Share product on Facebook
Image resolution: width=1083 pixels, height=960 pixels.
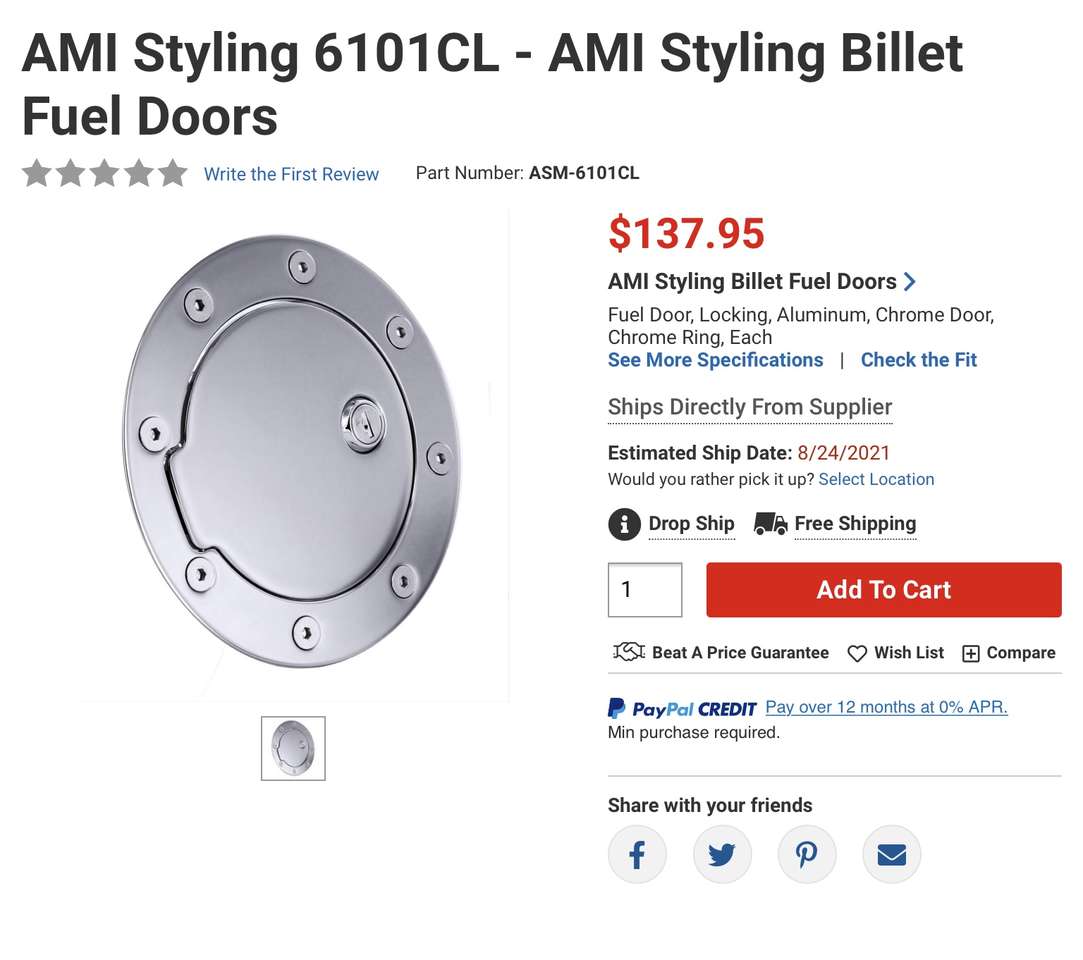click(637, 855)
